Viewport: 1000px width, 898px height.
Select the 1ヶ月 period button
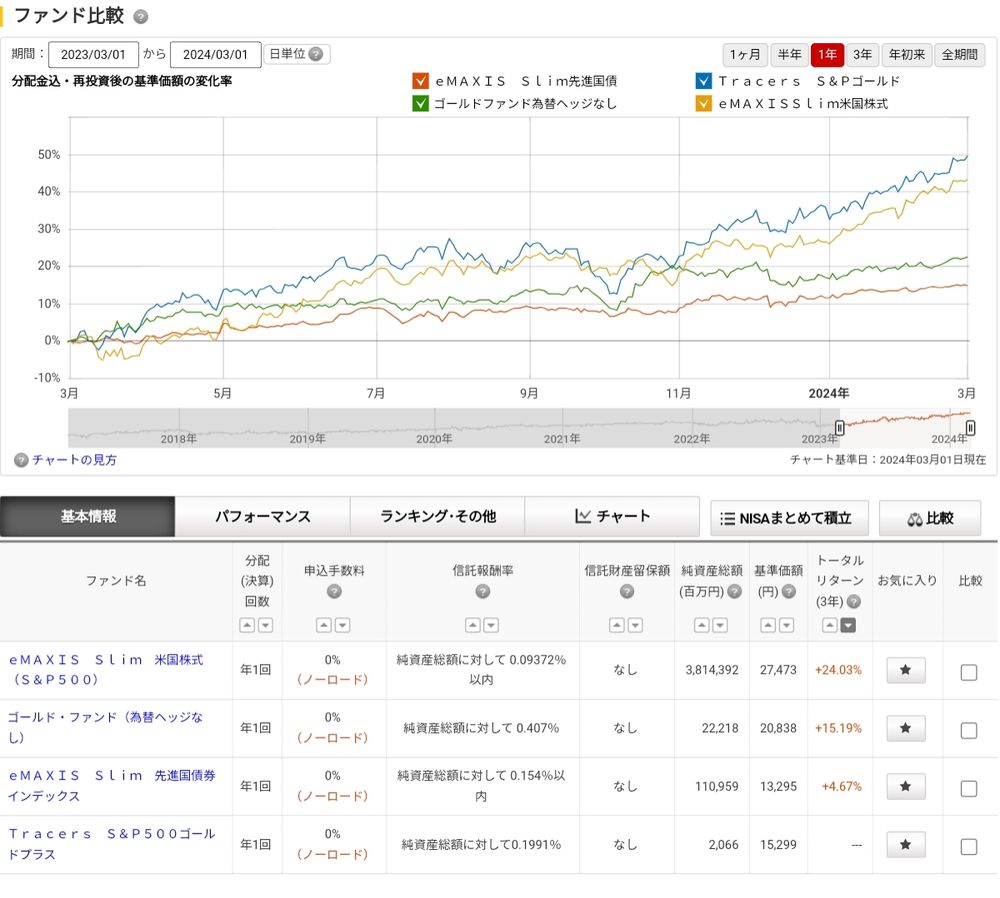click(745, 55)
